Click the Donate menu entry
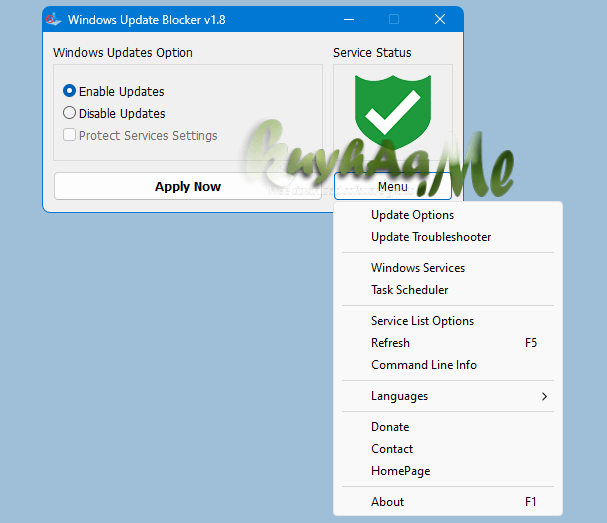Image resolution: width=607 pixels, height=523 pixels. [x=448, y=427]
